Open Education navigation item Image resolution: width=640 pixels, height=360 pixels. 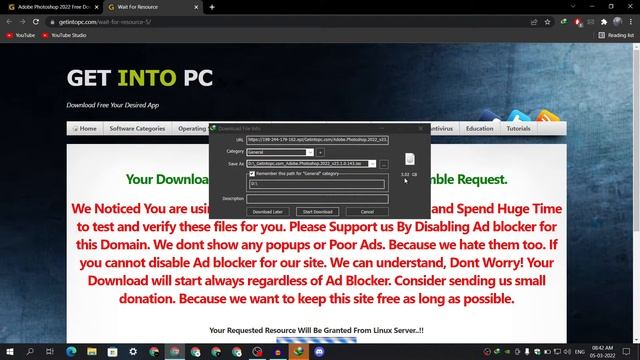tap(480, 129)
